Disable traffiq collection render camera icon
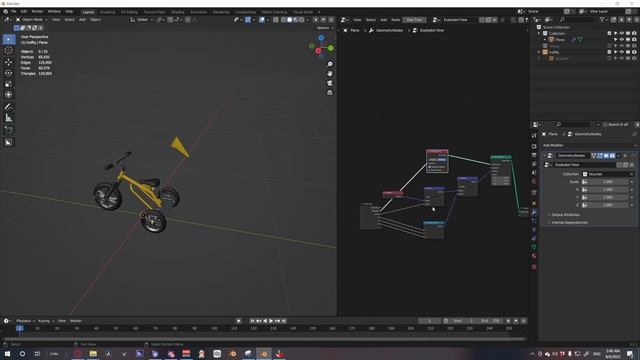This screenshot has width=640, height=360. (634, 52)
